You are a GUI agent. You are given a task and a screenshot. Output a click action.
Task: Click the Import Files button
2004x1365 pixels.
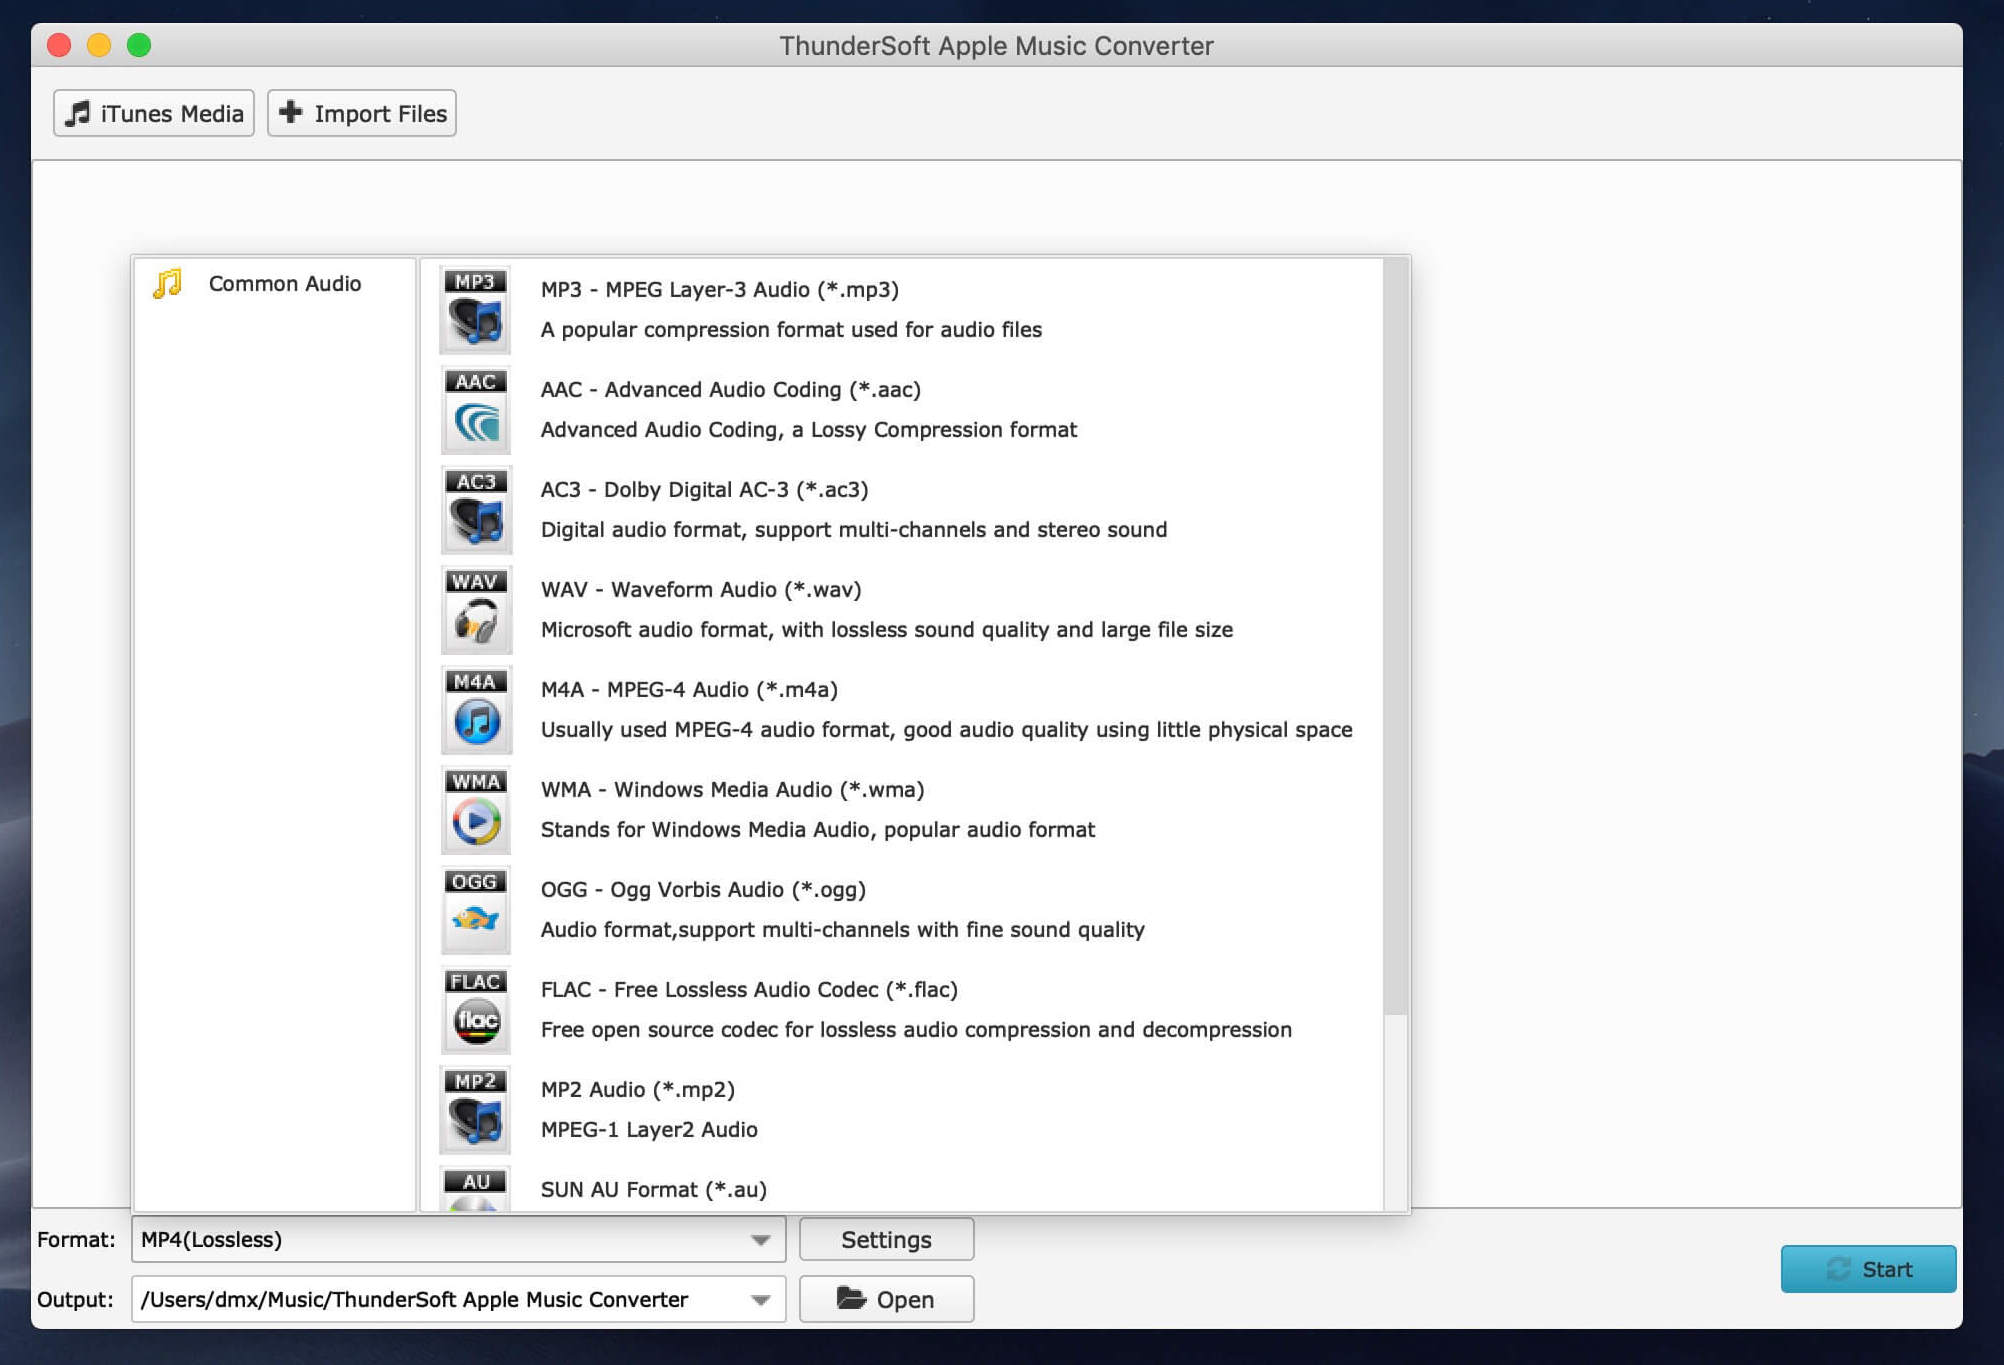click(x=362, y=113)
